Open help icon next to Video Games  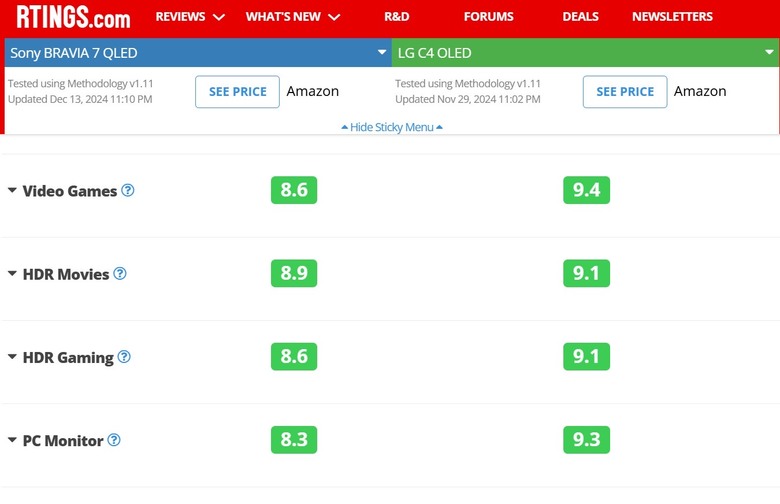pos(128,190)
